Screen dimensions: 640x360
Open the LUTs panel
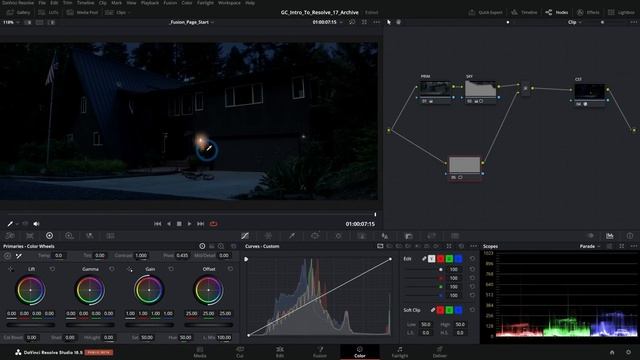tap(49, 13)
